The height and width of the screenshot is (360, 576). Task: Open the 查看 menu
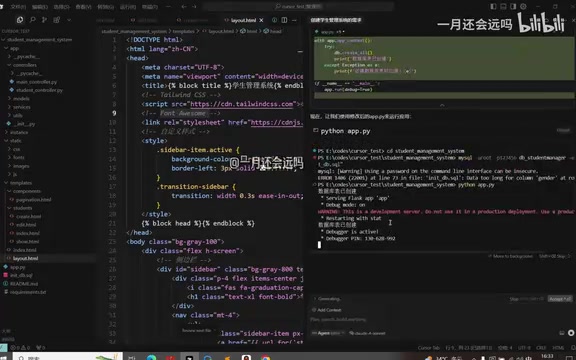pyautogui.click(x=83, y=7)
